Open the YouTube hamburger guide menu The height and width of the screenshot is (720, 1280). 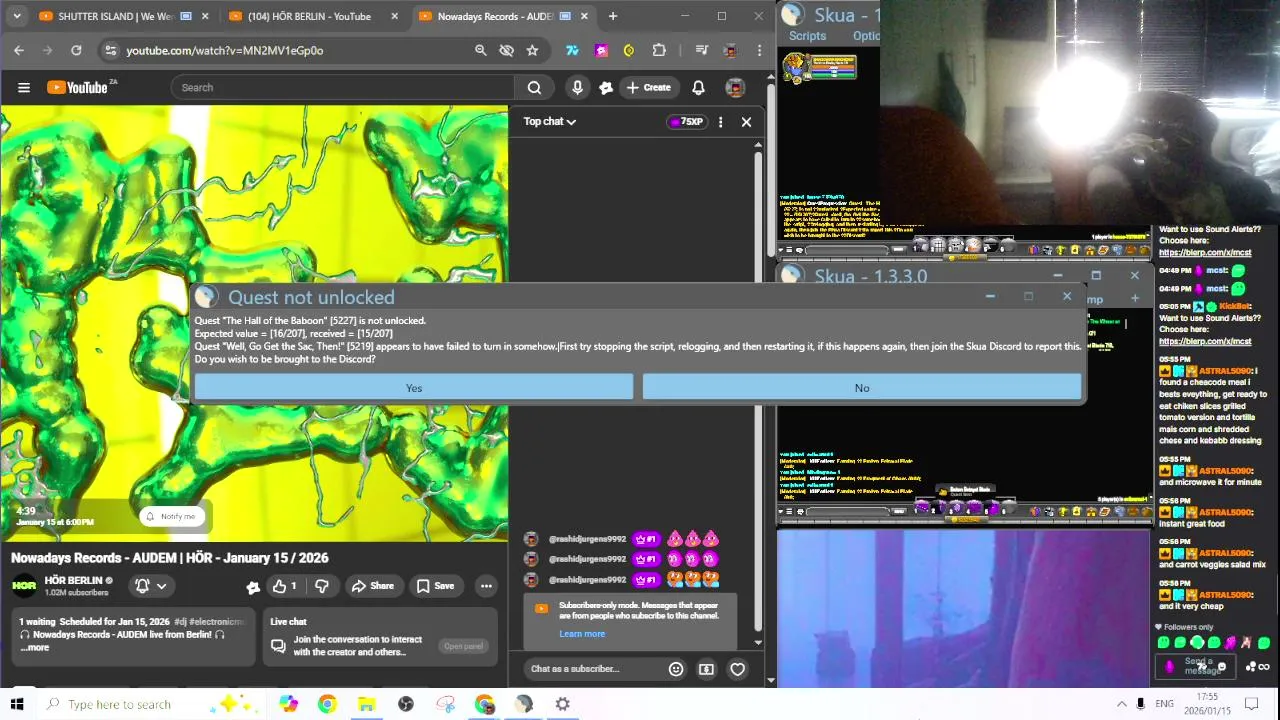tap(24, 87)
